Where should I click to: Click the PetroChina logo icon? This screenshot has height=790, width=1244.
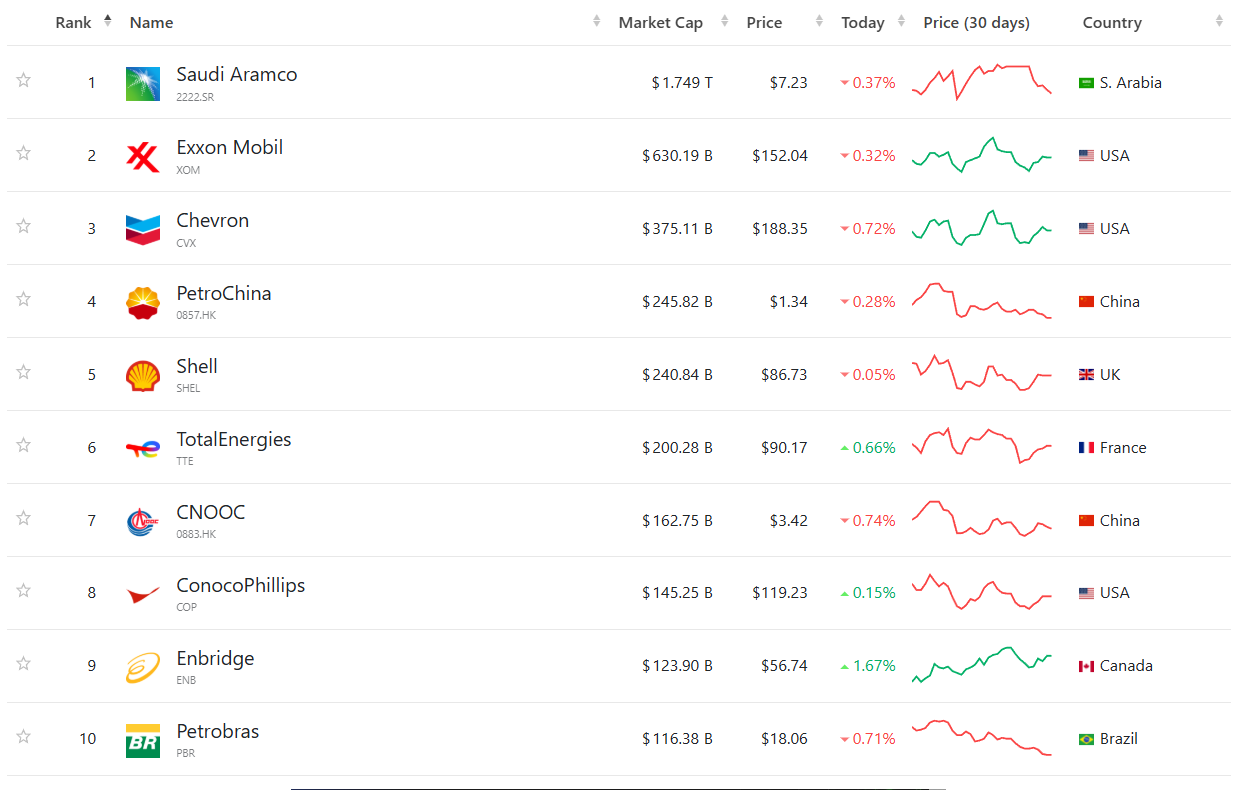click(143, 303)
